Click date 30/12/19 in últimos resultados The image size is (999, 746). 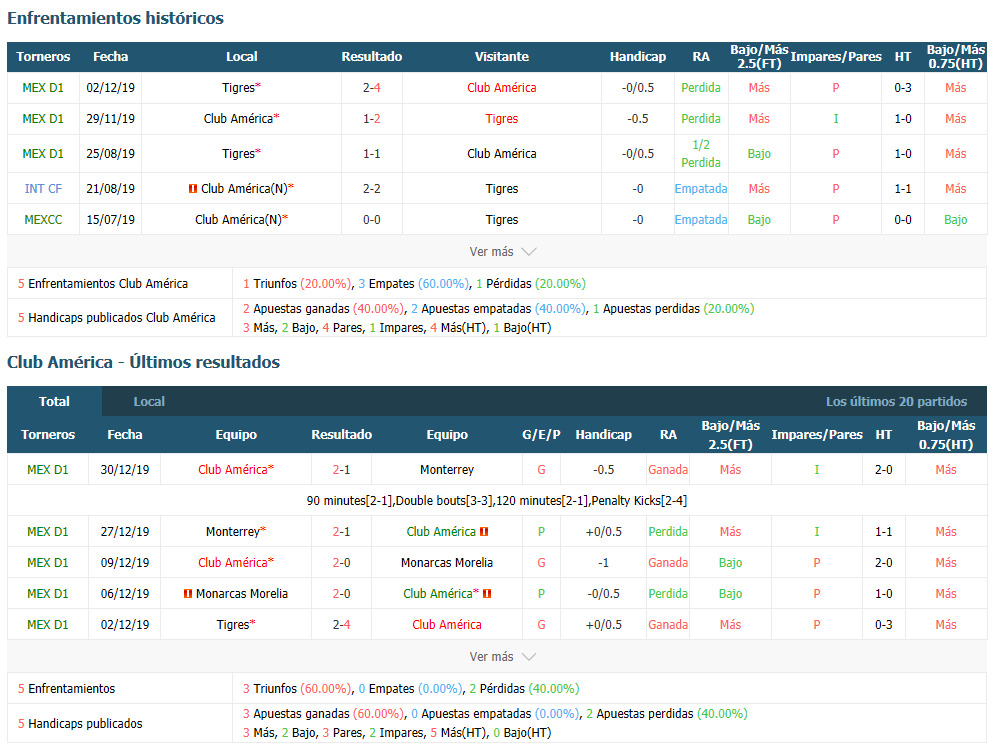[124, 470]
